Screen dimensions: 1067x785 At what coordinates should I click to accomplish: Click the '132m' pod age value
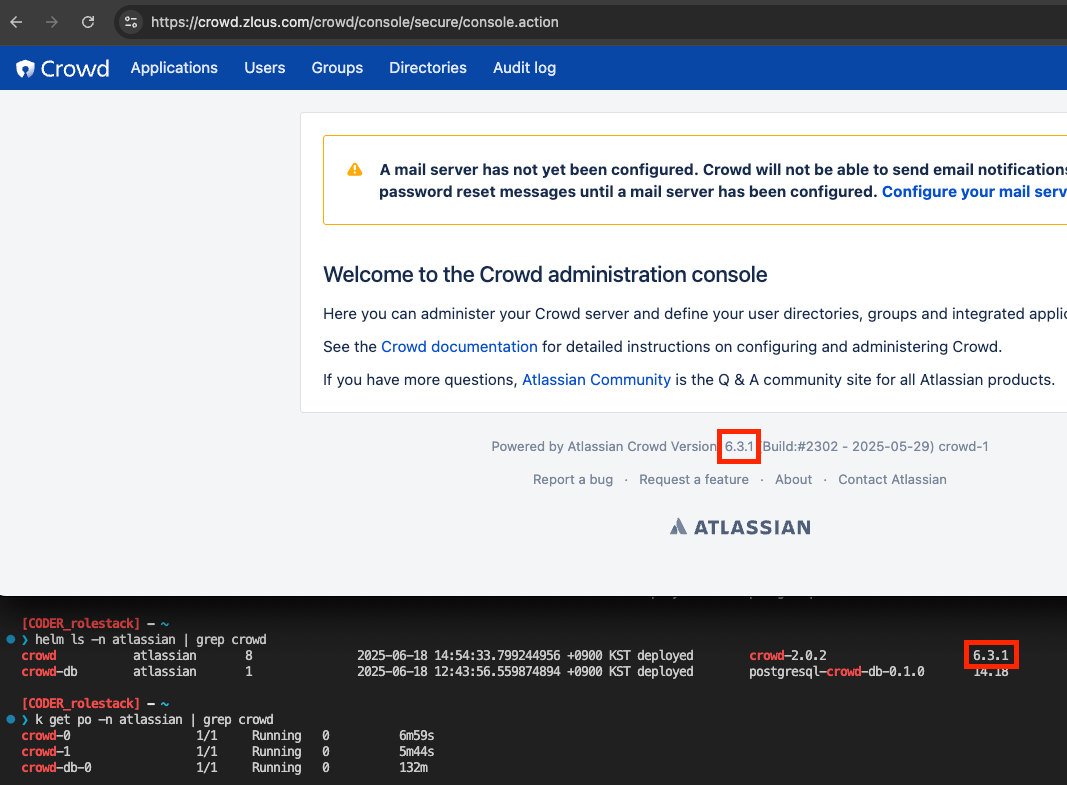click(x=413, y=767)
